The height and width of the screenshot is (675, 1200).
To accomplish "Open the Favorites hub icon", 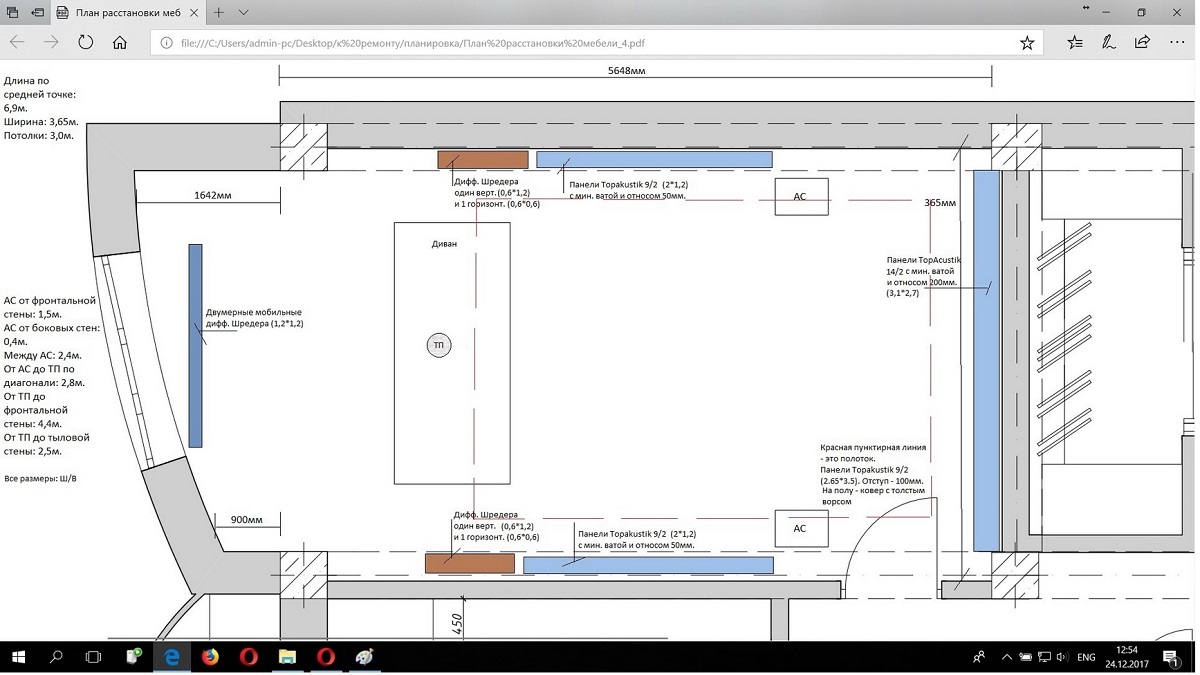I will [1075, 43].
